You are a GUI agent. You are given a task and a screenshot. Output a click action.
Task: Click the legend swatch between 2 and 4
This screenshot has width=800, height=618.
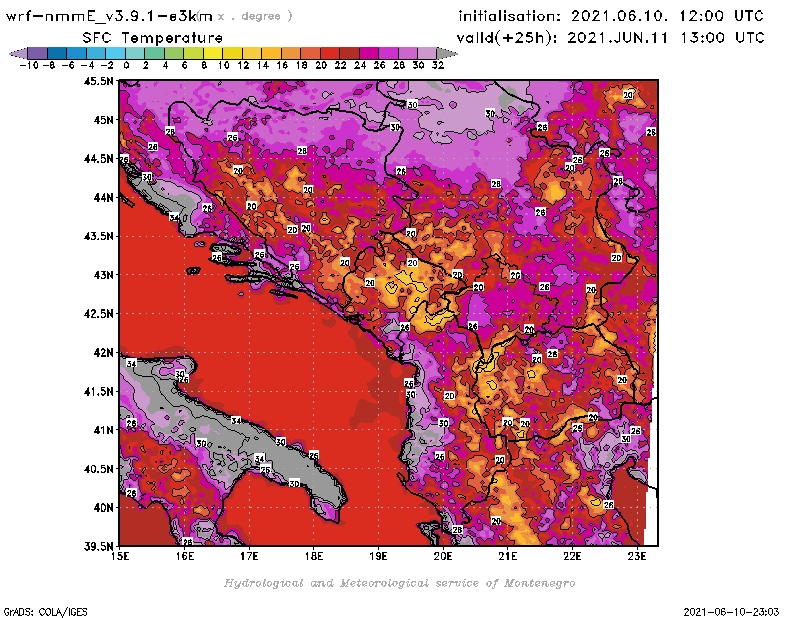click(155, 54)
